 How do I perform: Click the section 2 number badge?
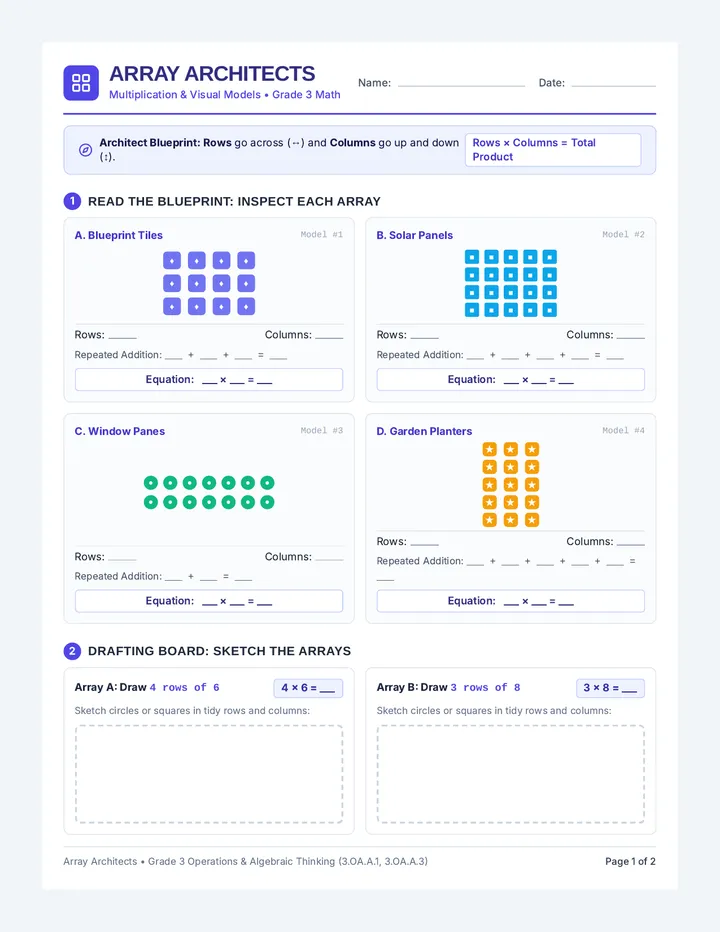pos(72,651)
